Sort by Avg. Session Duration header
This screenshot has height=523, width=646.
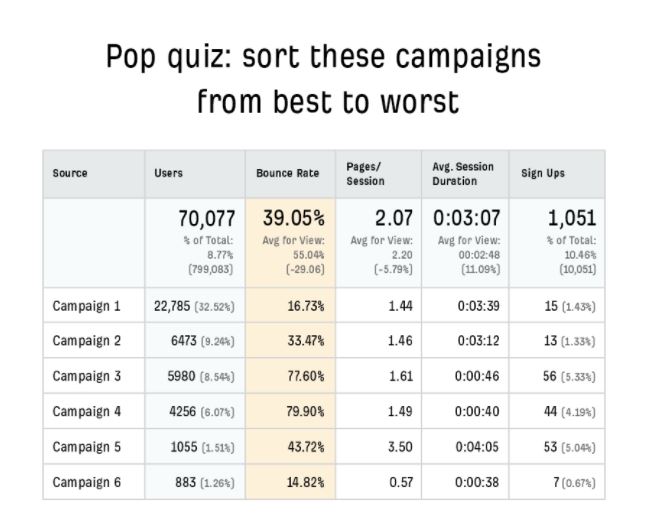[463, 173]
